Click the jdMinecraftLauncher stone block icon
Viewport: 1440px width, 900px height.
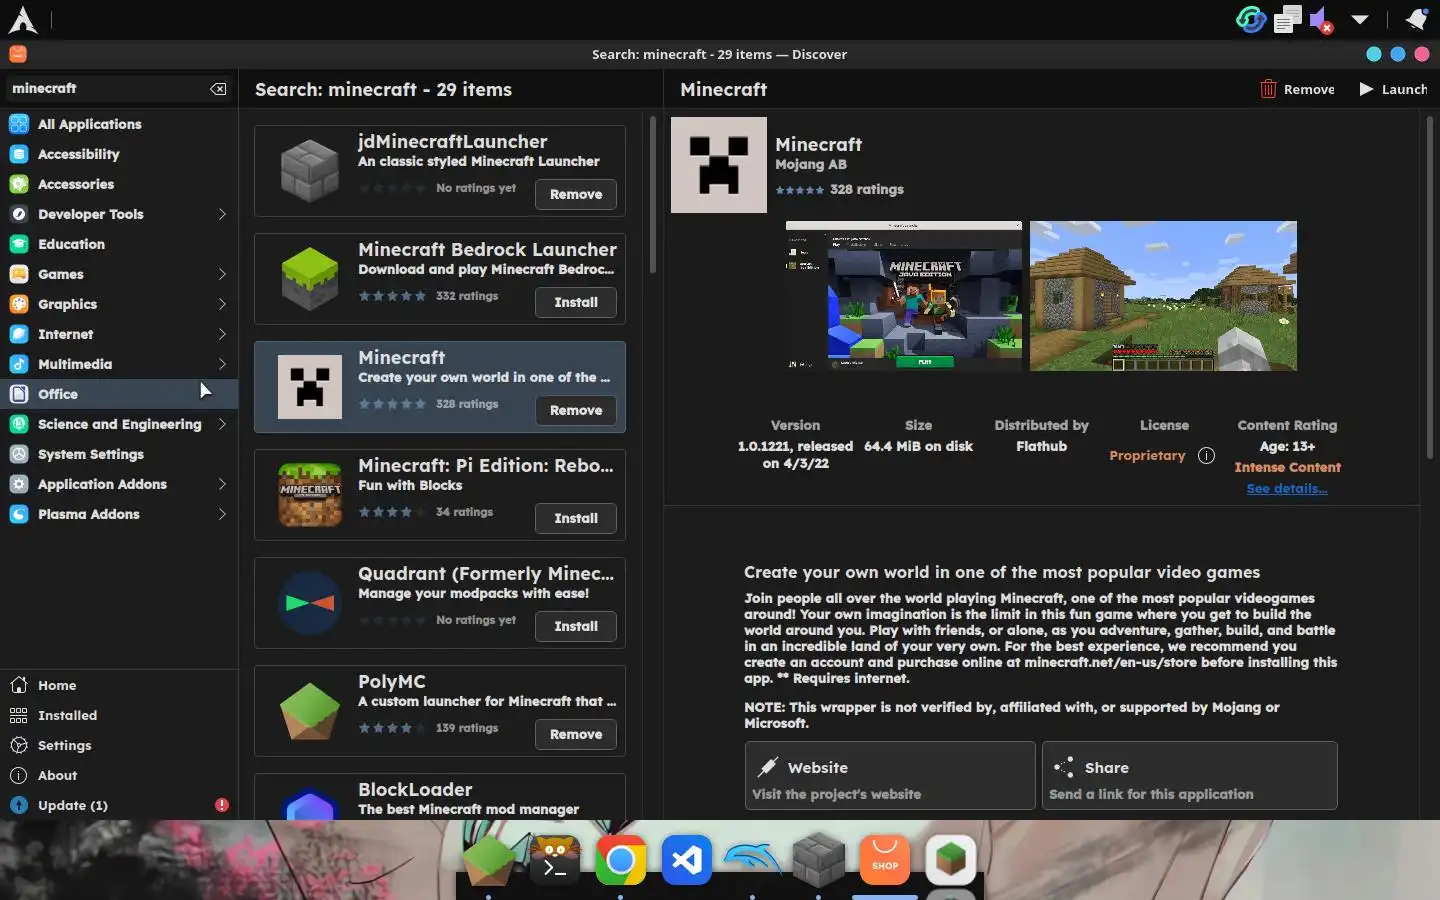(310, 171)
